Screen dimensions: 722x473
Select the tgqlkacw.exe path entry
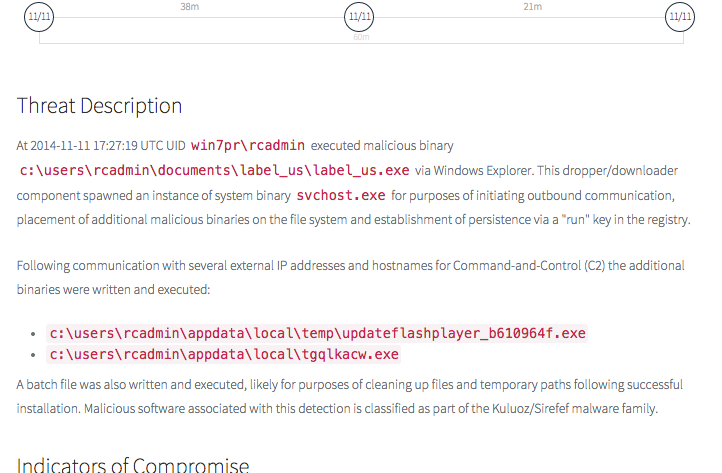pyautogui.click(x=223, y=354)
